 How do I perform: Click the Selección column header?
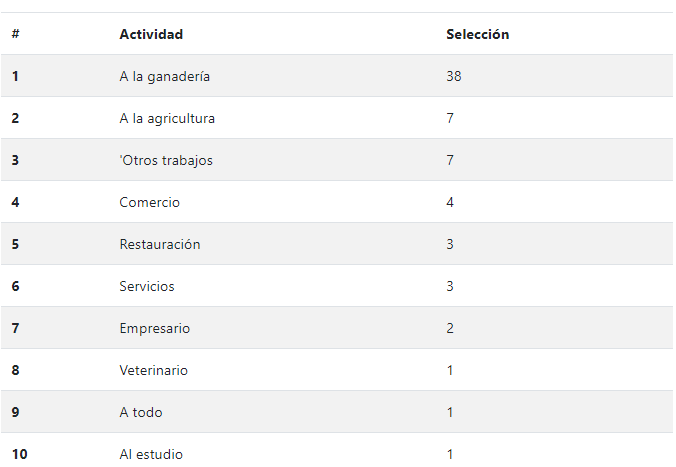pos(477,34)
